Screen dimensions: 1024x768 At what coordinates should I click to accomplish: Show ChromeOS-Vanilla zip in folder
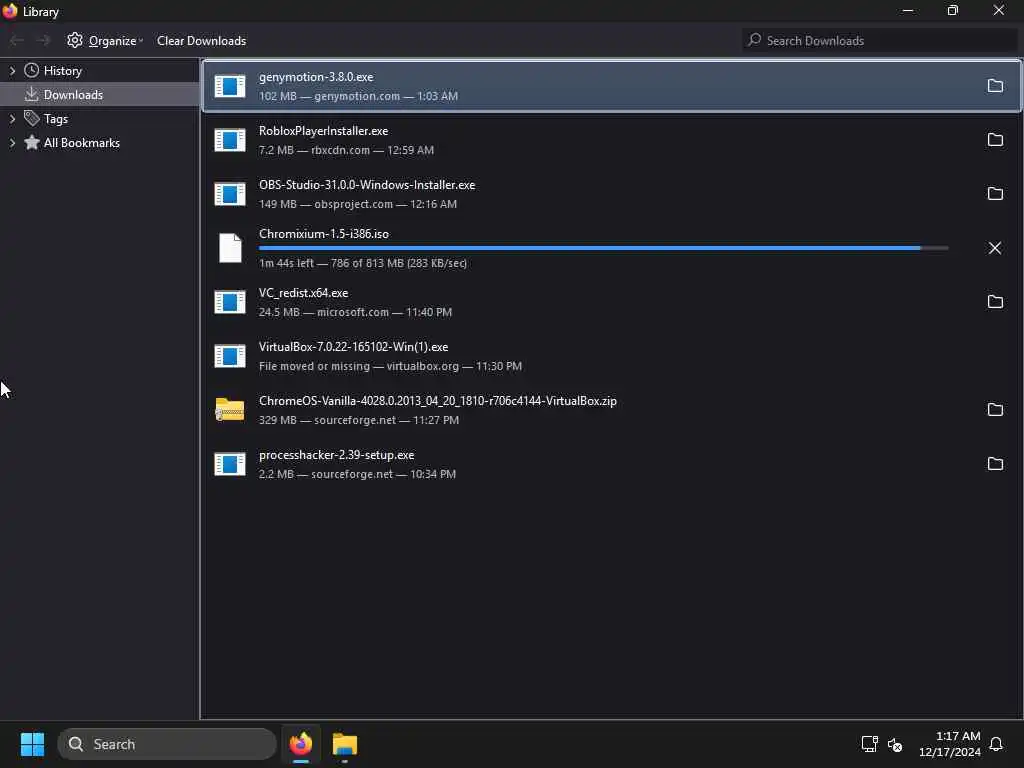click(x=995, y=409)
